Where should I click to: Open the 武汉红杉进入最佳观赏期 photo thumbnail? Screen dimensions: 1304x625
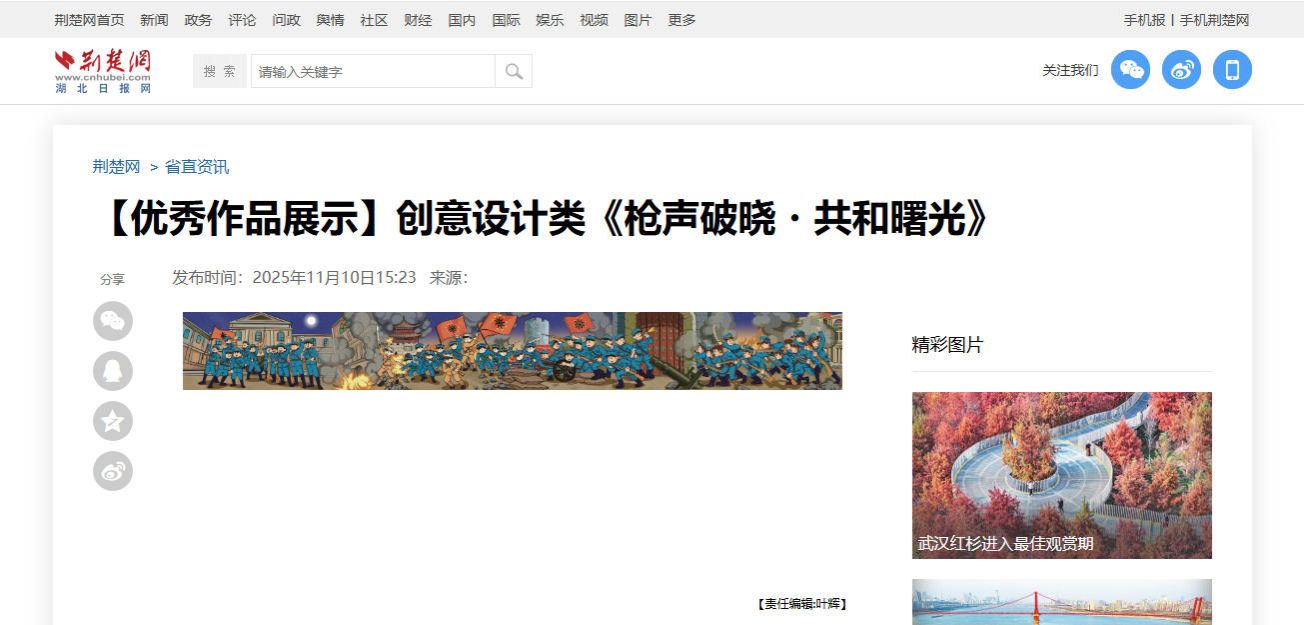click(1061, 475)
